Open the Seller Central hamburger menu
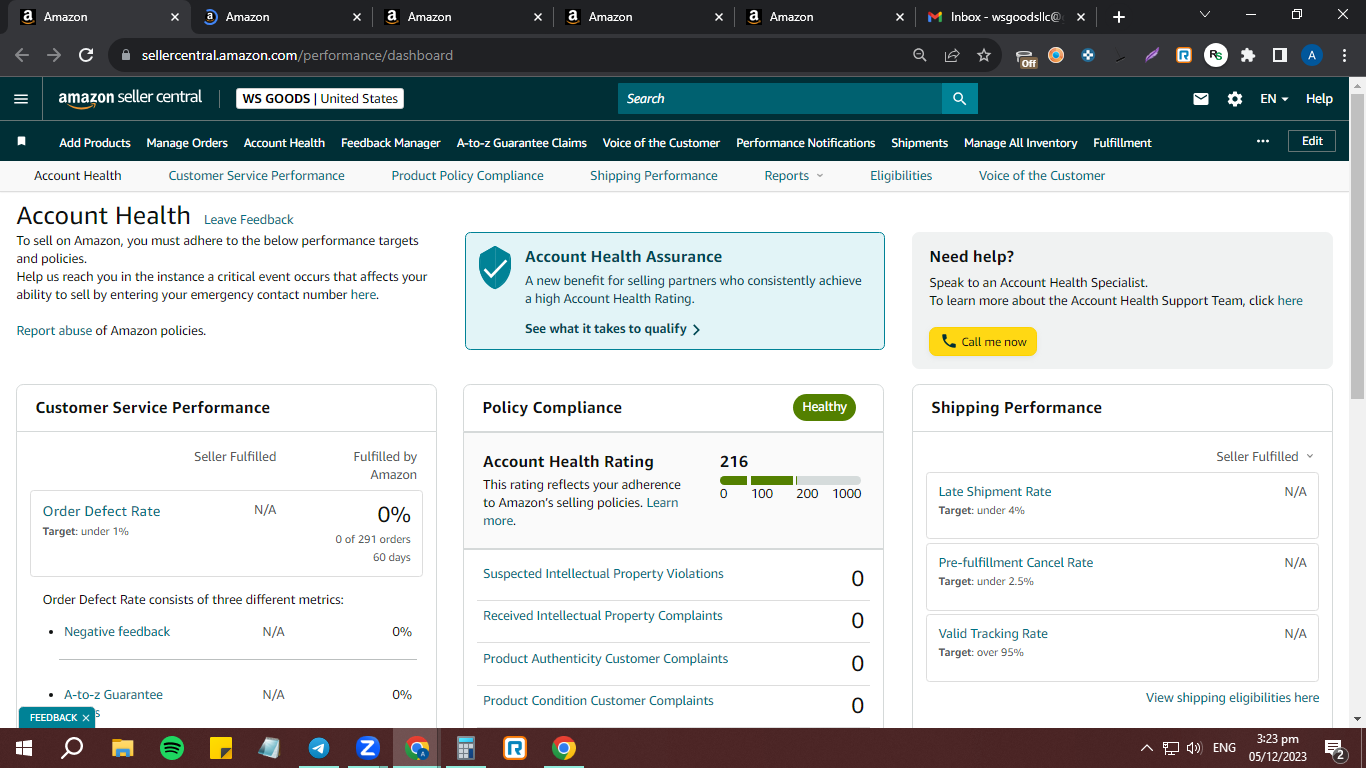 click(21, 99)
